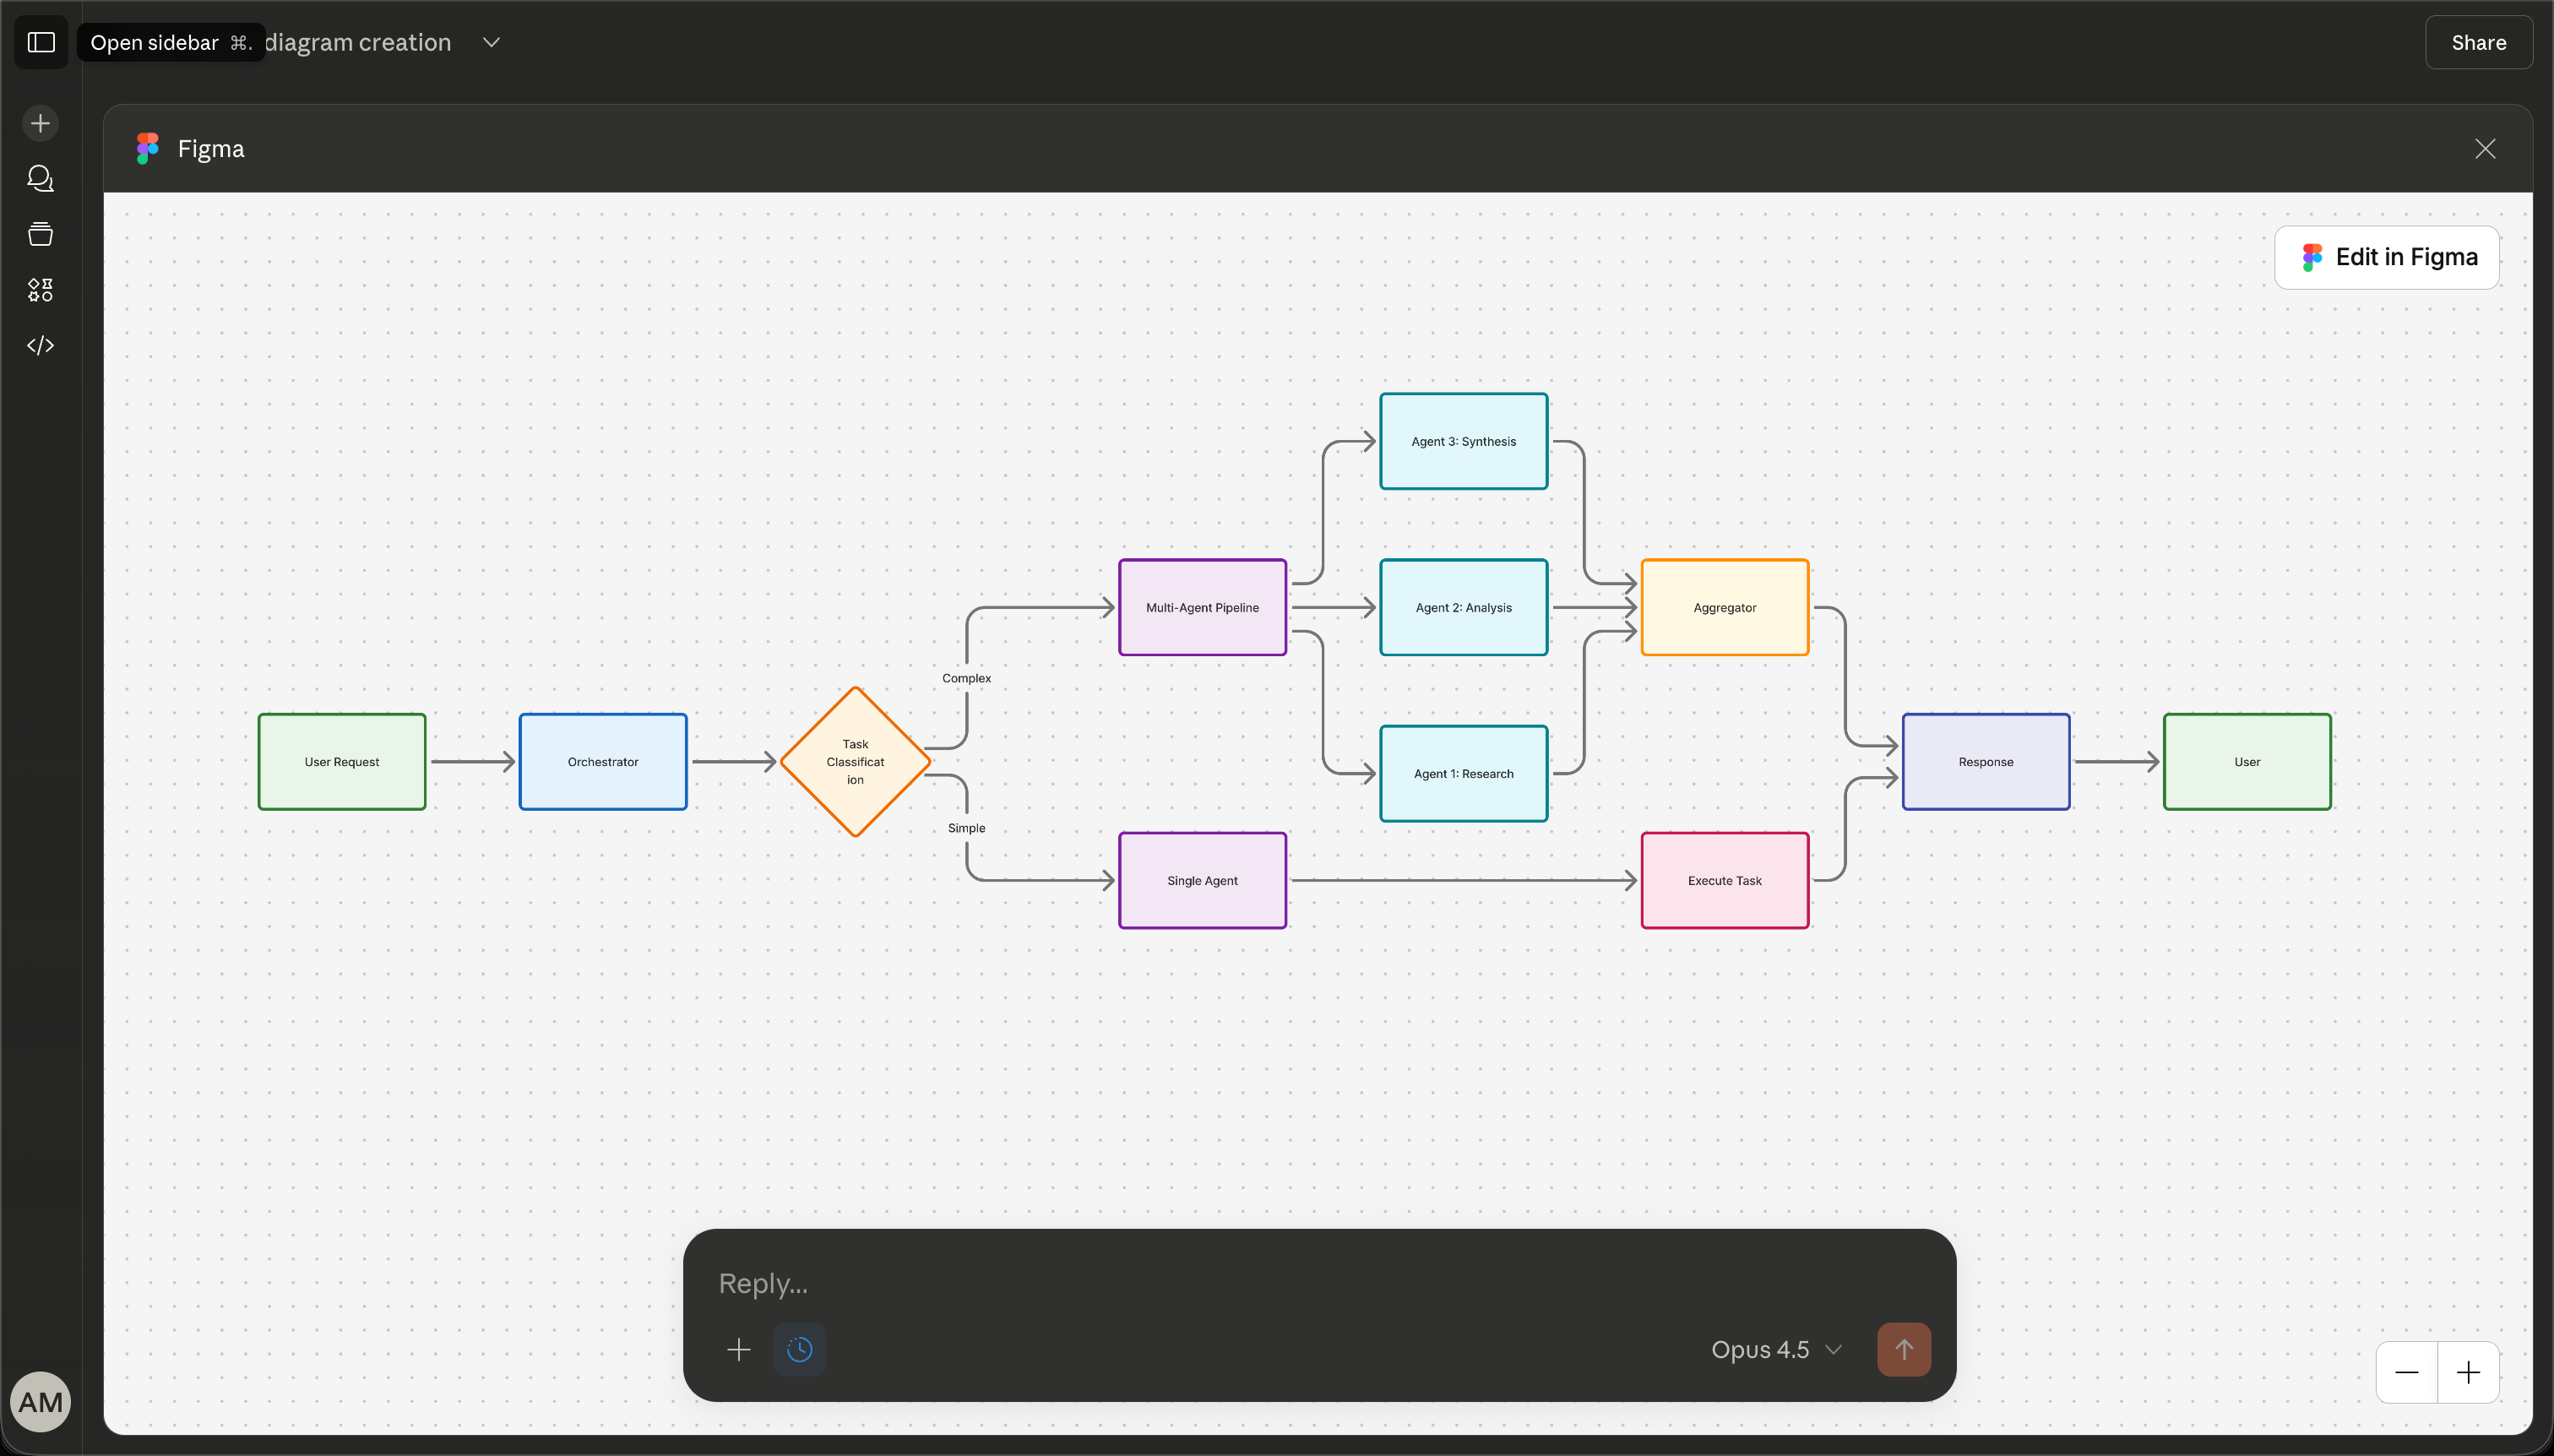Open the code brackets icon in sidebar
Viewport: 2554px width, 1456px height.
click(40, 345)
